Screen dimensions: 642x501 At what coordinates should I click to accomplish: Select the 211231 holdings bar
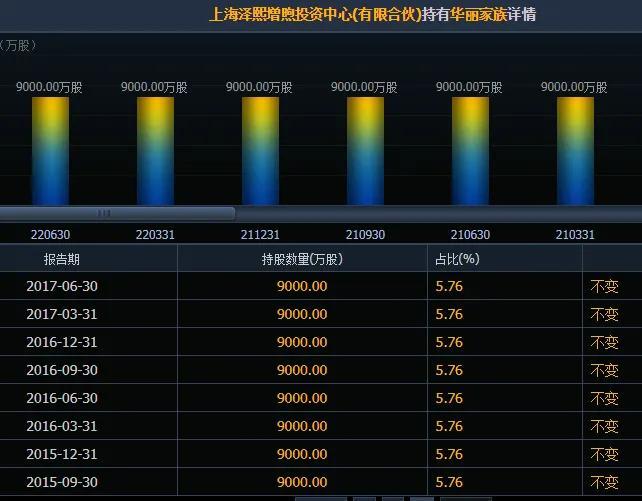[x=260, y=151]
